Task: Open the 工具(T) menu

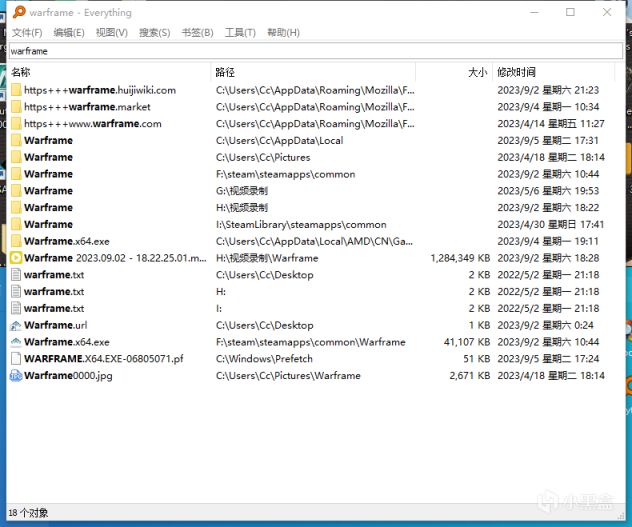Action: [x=240, y=33]
